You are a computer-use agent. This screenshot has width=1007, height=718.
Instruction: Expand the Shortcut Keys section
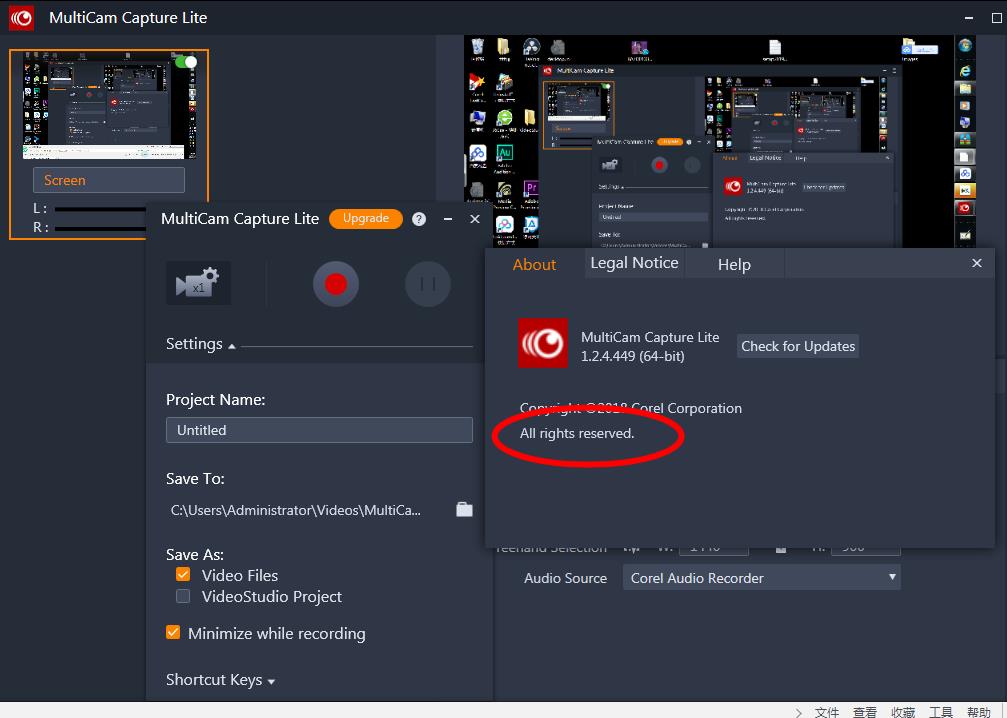(x=220, y=679)
